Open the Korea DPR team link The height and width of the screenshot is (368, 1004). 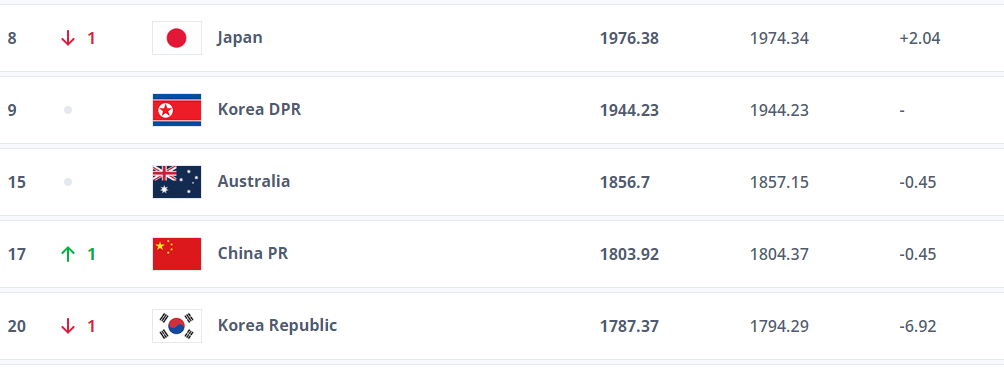coord(259,109)
